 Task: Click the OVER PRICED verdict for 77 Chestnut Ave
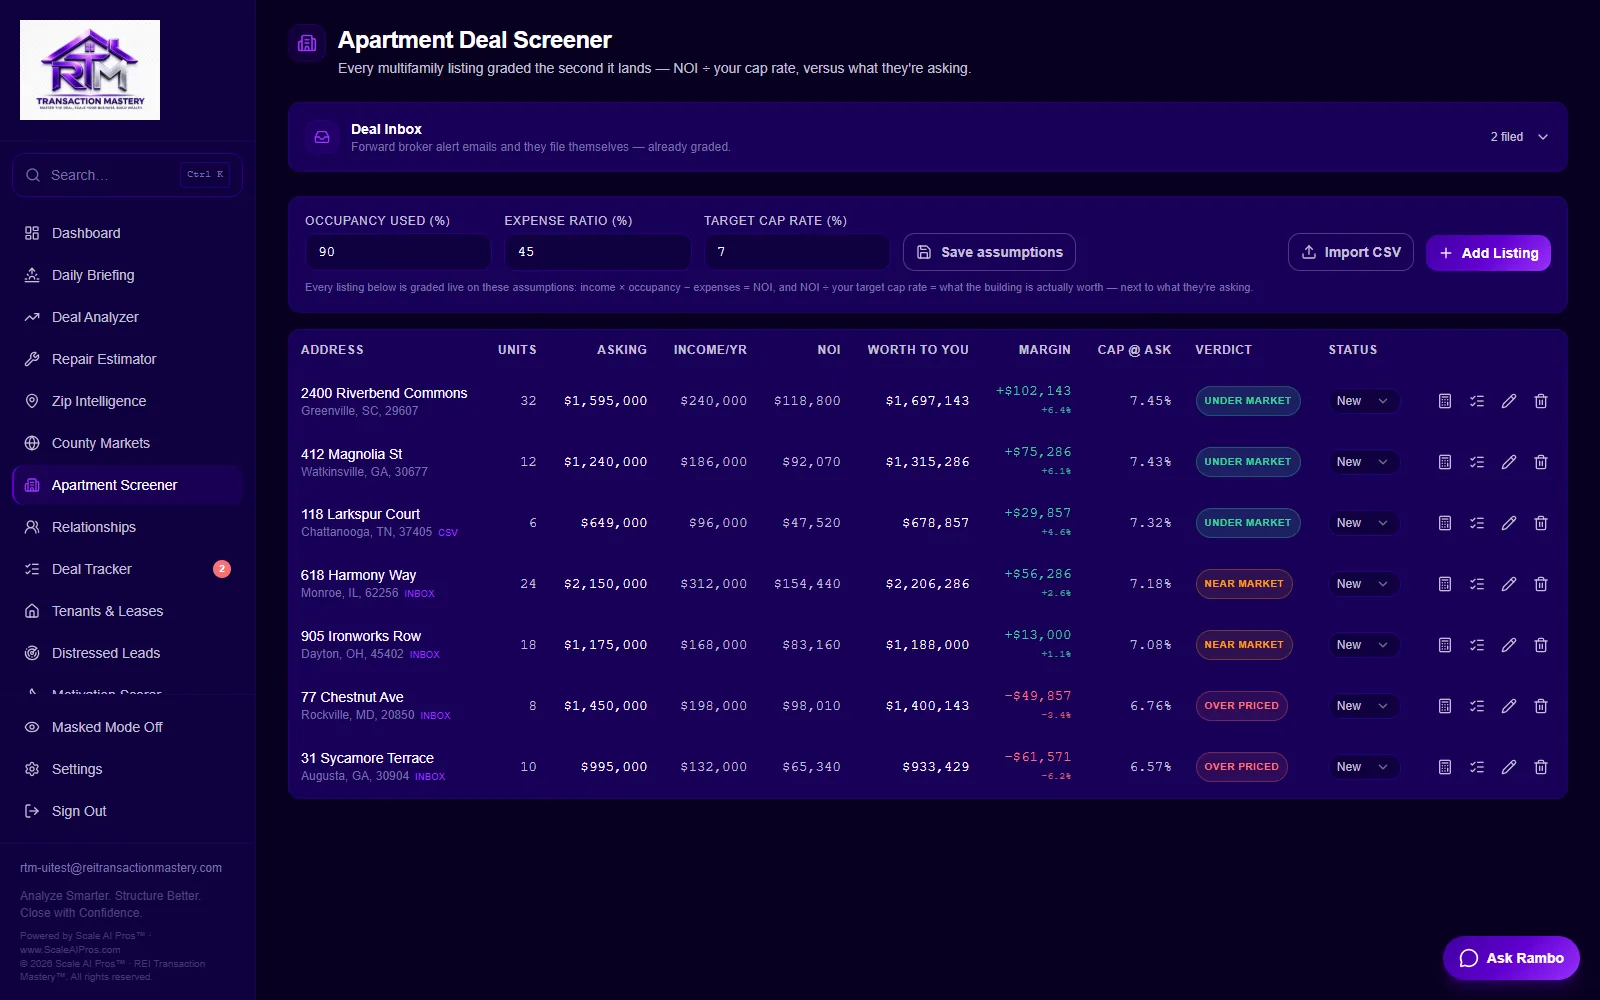[x=1241, y=706]
